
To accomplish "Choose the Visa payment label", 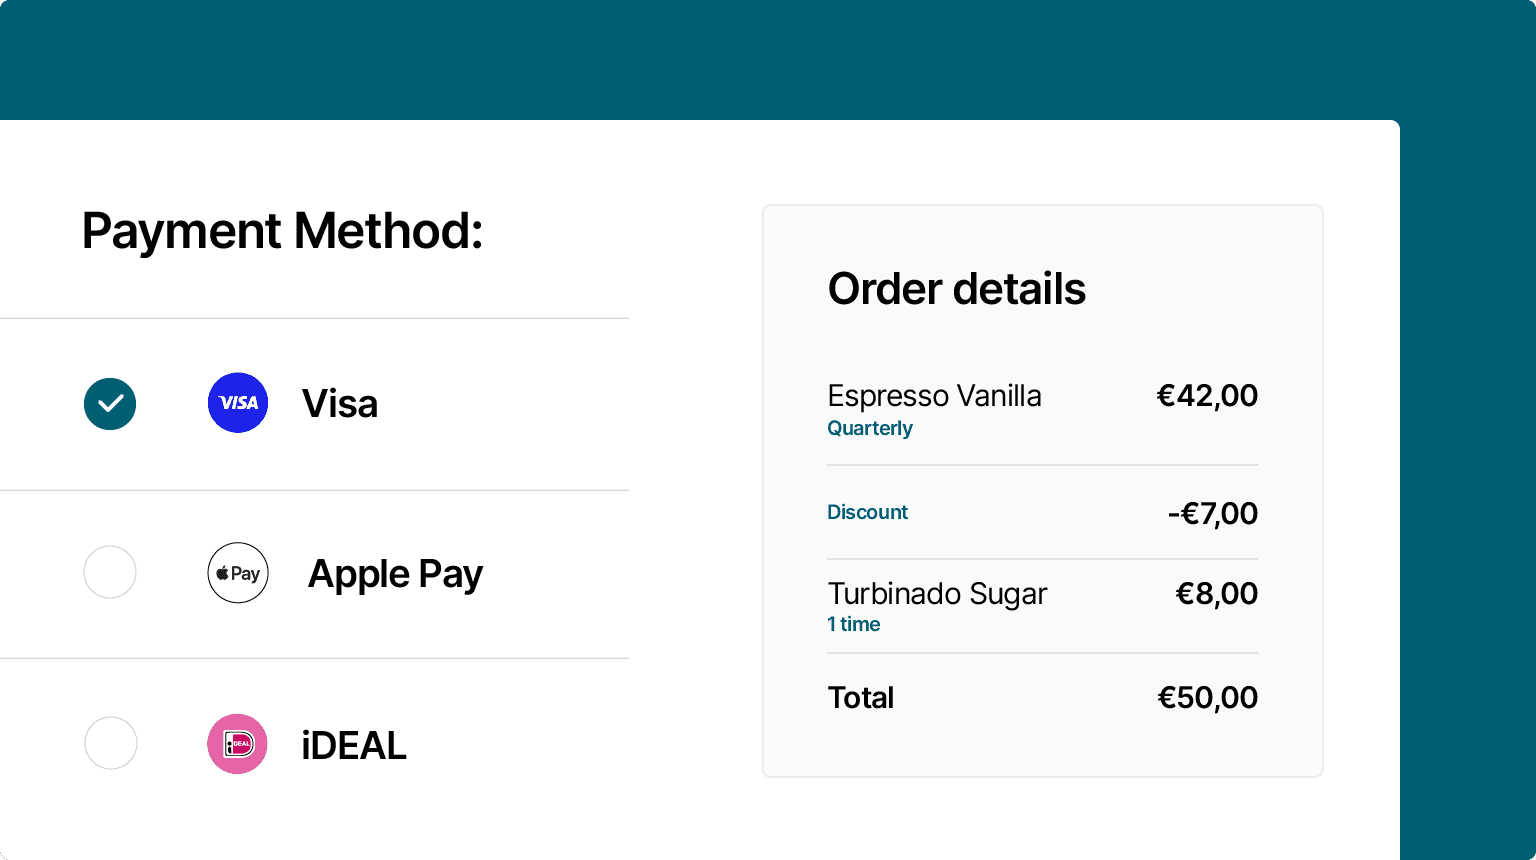I will coord(340,404).
